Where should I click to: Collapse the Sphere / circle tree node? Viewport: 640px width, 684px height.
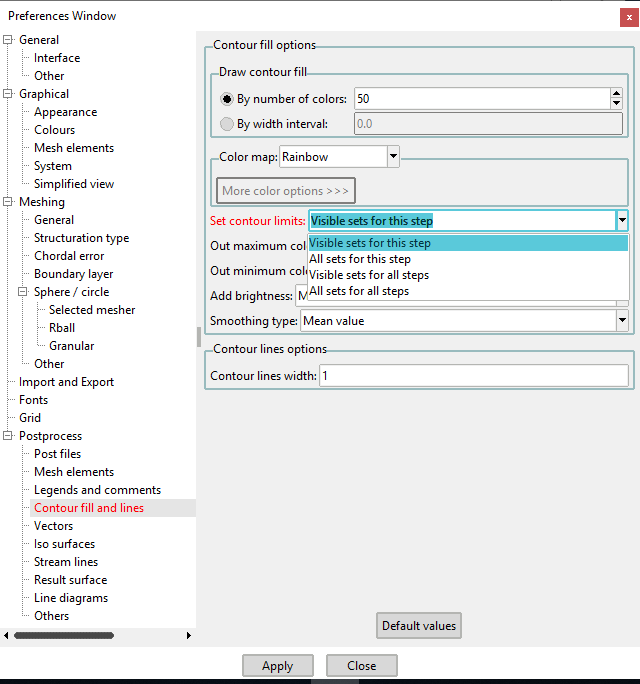(x=23, y=292)
